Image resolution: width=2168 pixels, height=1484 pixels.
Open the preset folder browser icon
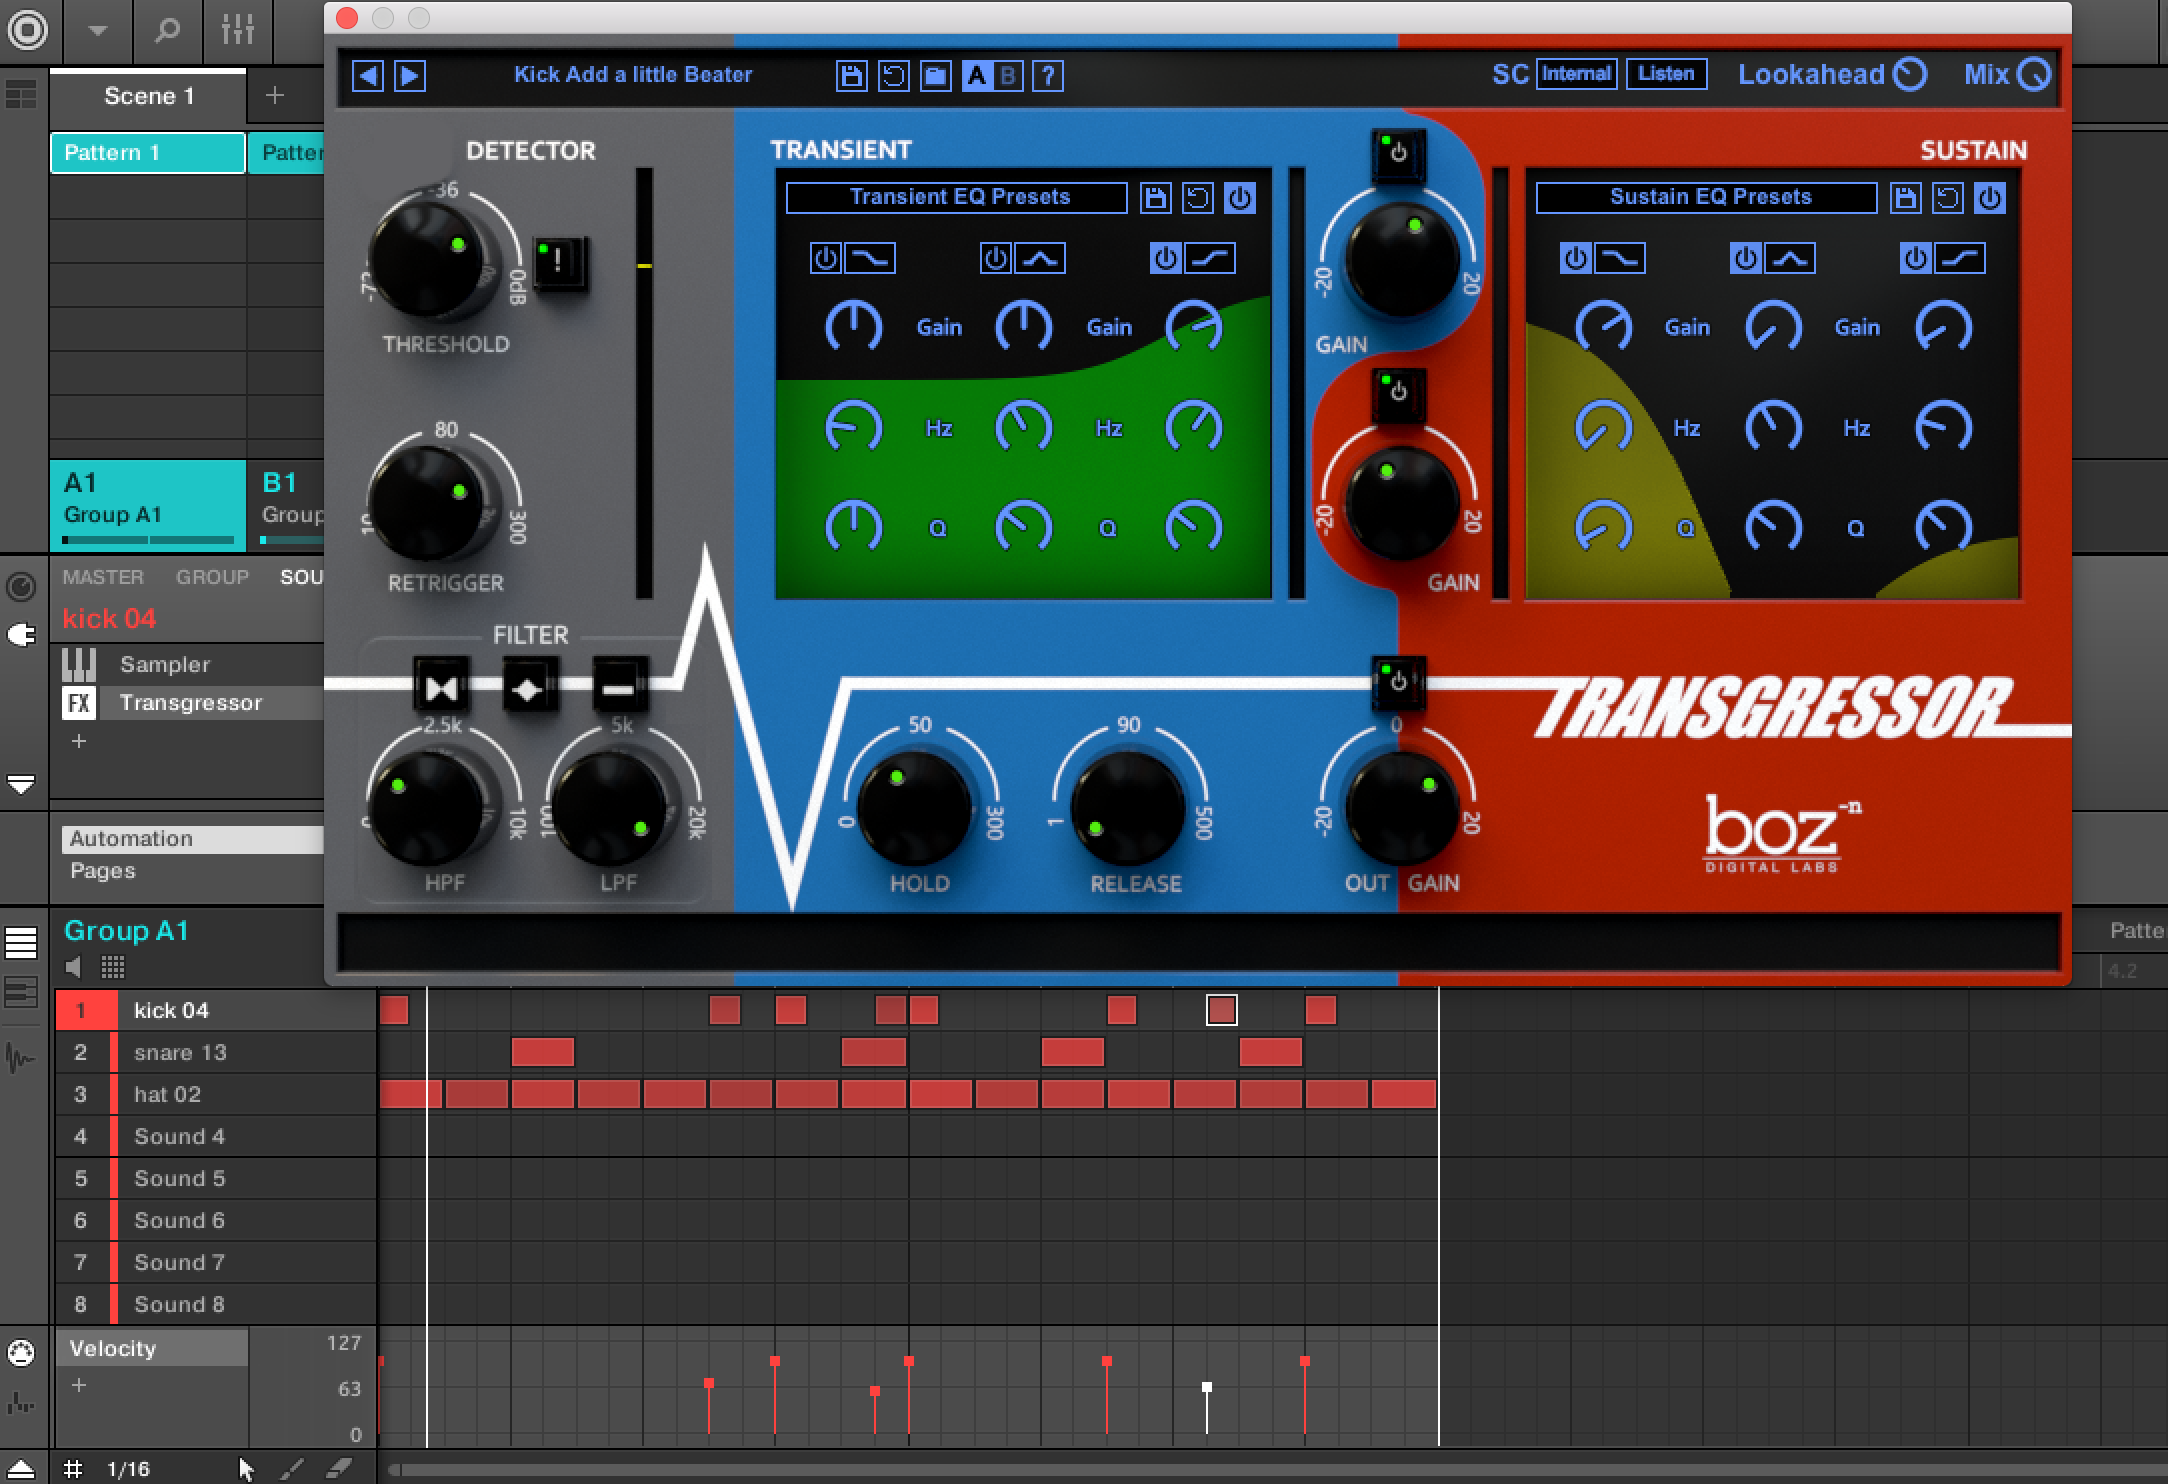tap(935, 76)
